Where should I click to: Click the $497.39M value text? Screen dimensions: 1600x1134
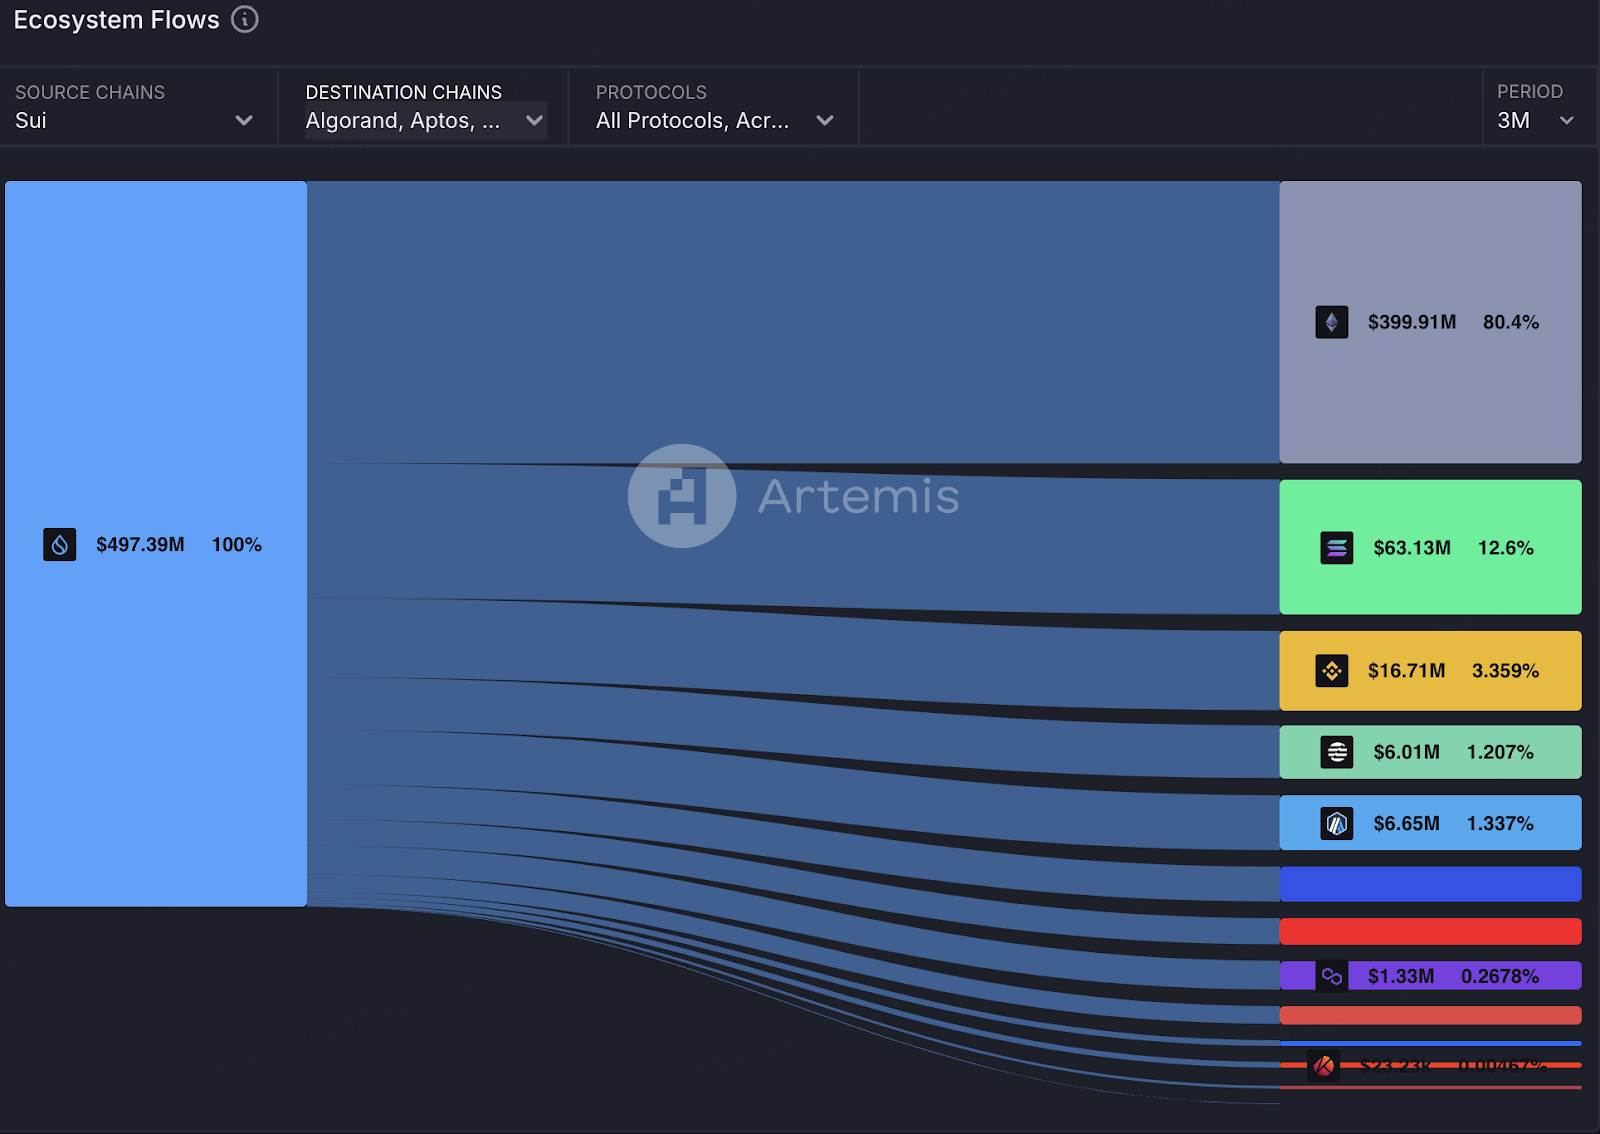pos(140,545)
